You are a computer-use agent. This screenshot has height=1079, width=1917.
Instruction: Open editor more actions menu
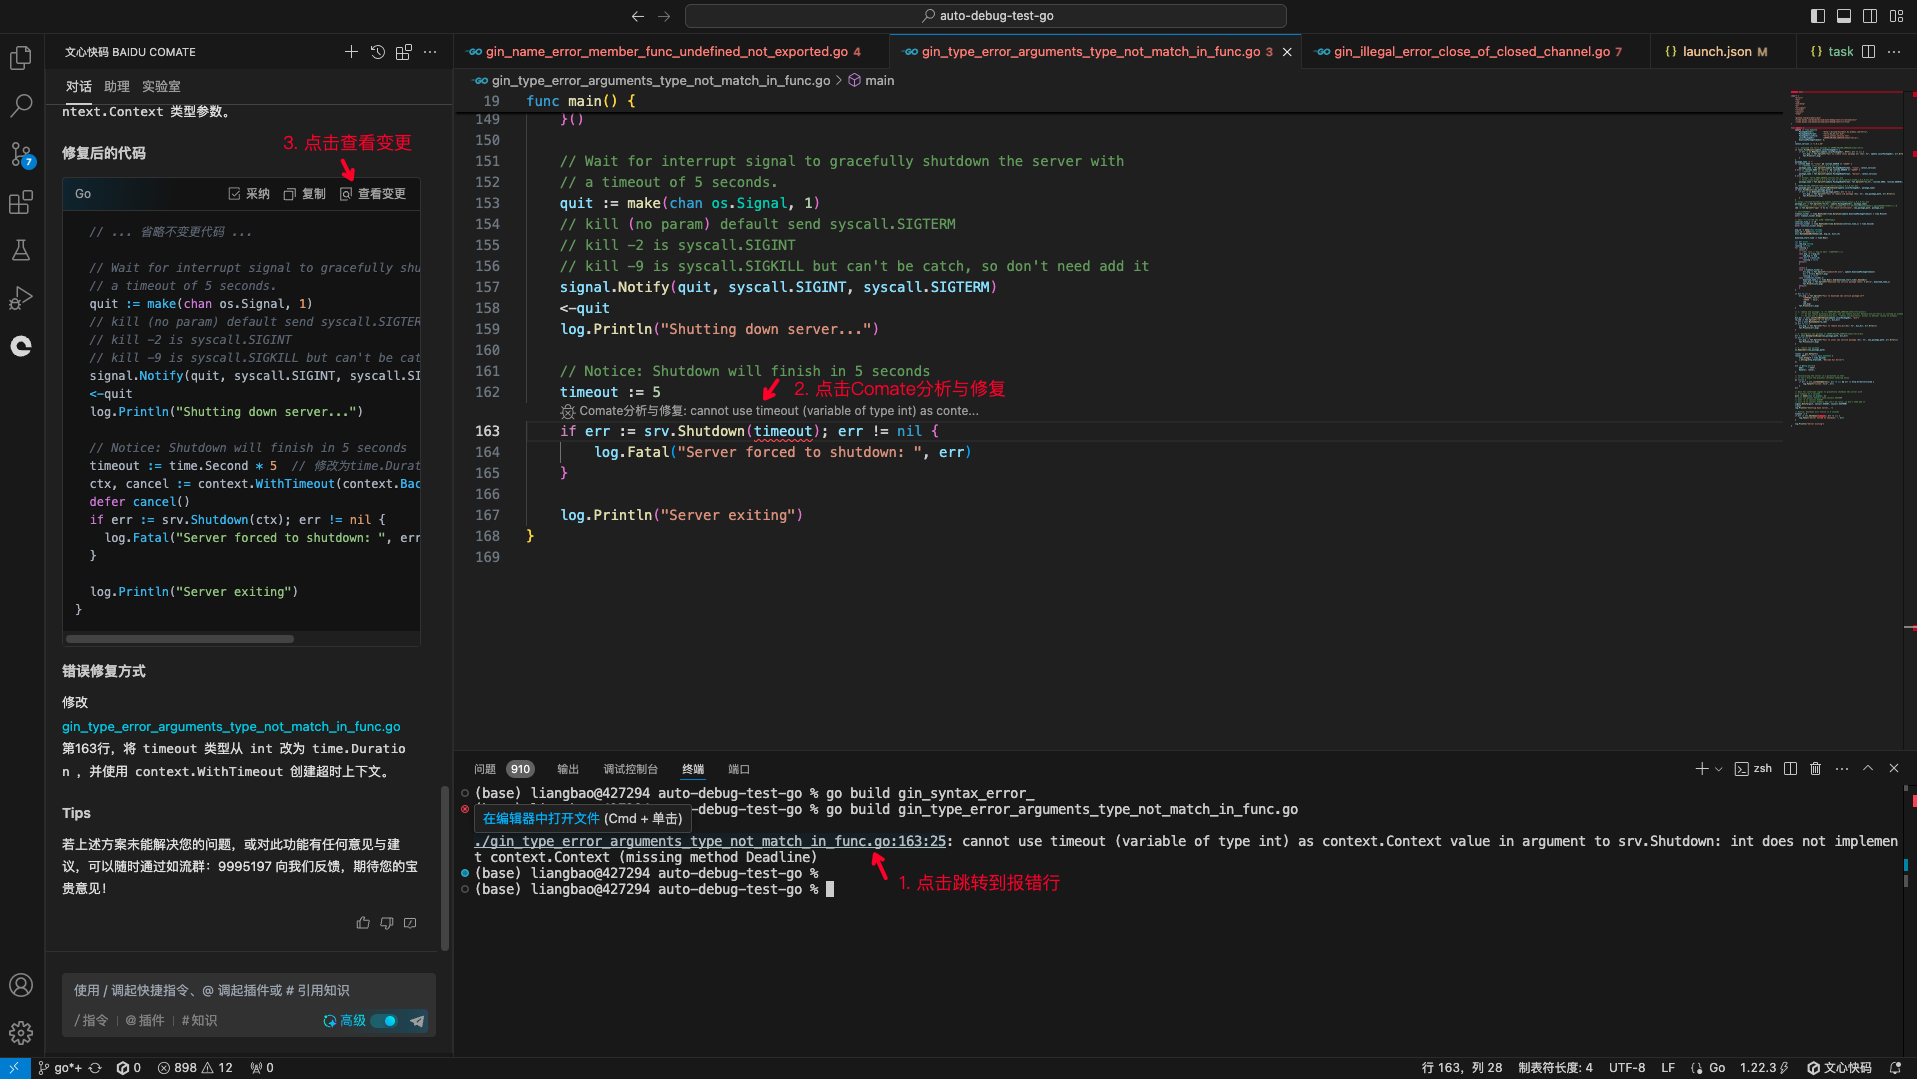(1894, 52)
